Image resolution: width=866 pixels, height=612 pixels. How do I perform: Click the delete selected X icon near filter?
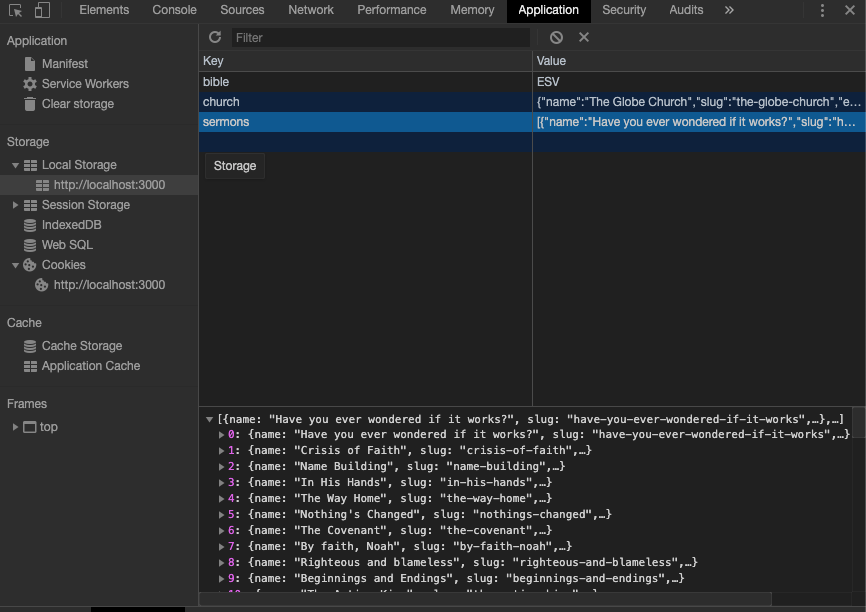coord(584,37)
